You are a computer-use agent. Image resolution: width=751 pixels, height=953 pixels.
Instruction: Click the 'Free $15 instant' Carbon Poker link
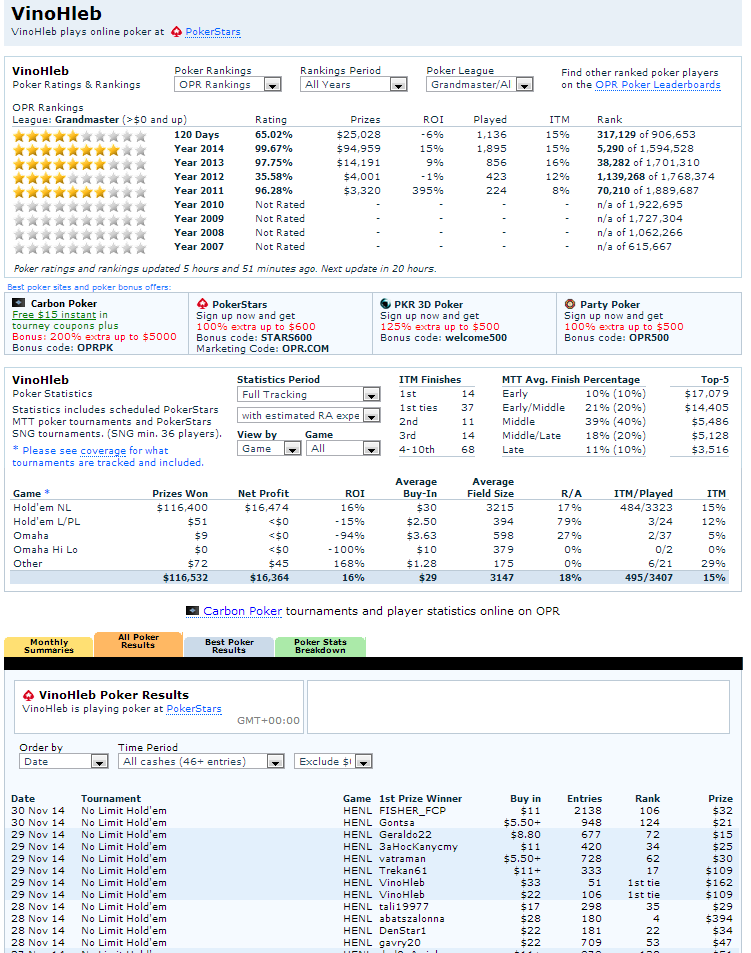pos(54,314)
